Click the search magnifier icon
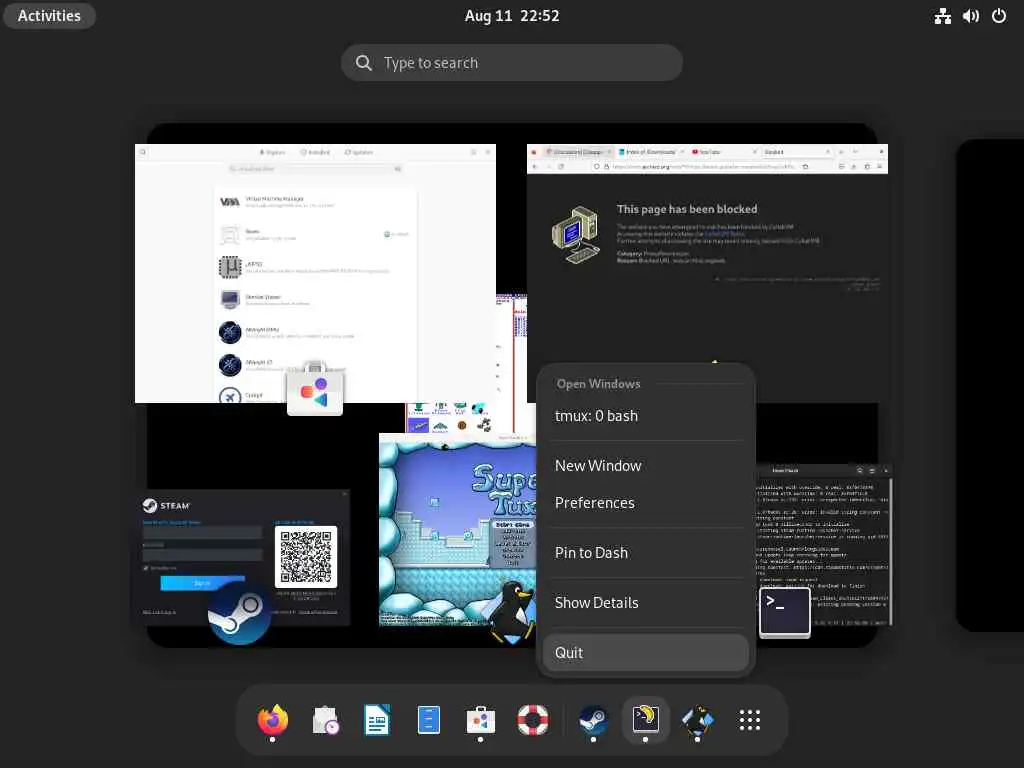Screen dimensions: 1024x768 [364, 63]
